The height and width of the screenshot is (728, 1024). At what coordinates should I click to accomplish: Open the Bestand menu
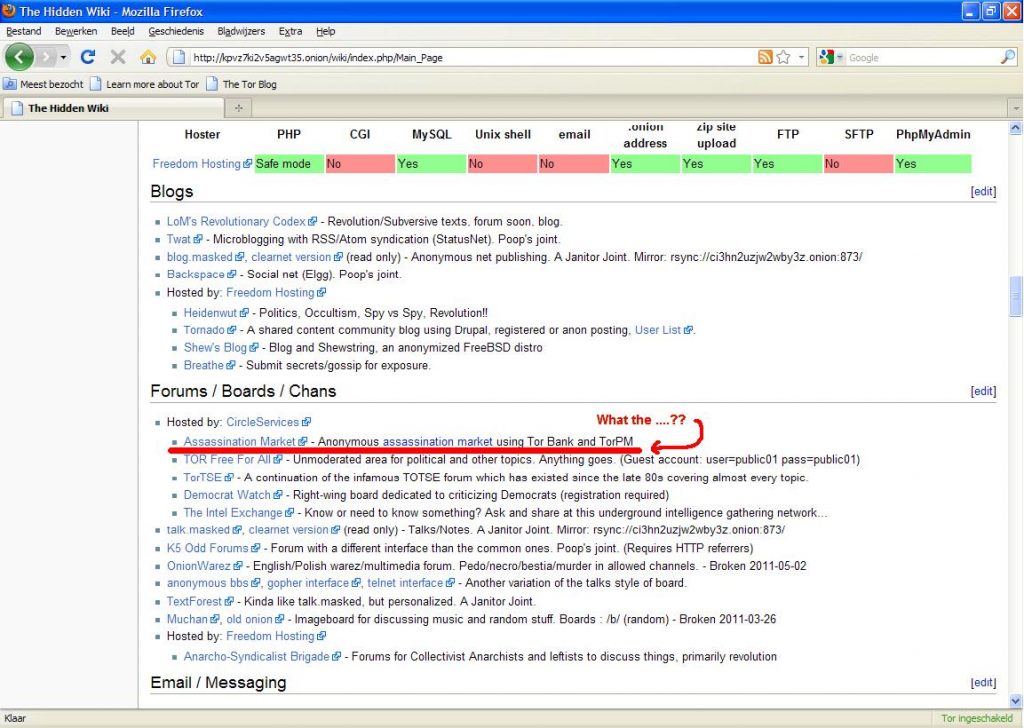(x=24, y=31)
